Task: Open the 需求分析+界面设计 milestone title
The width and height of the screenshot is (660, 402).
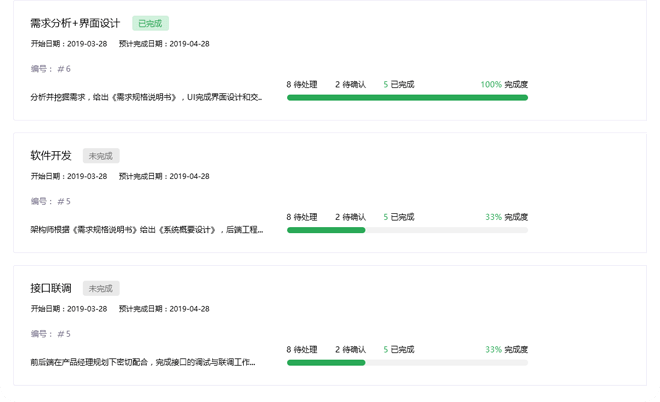Action: 76,23
